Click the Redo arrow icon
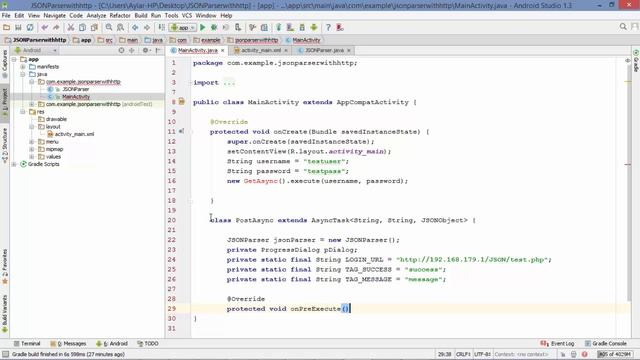 coord(56,27)
